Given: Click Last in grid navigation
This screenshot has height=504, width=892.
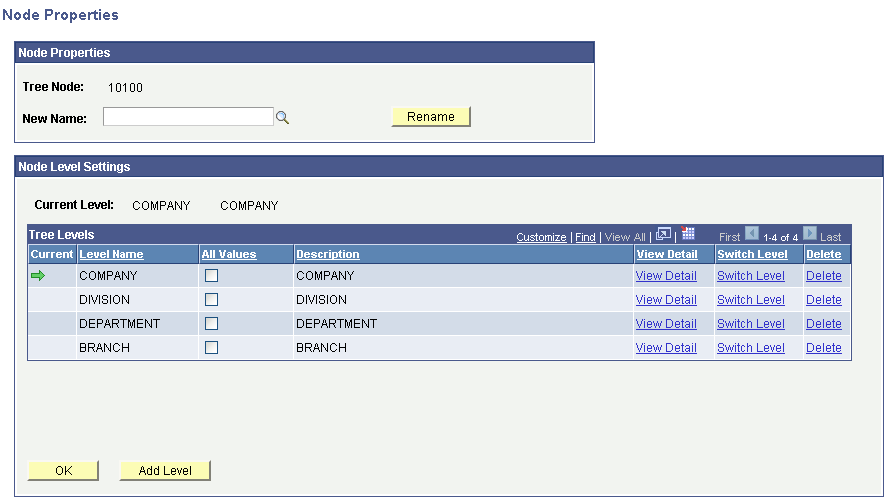Looking at the screenshot, I should 830,237.
